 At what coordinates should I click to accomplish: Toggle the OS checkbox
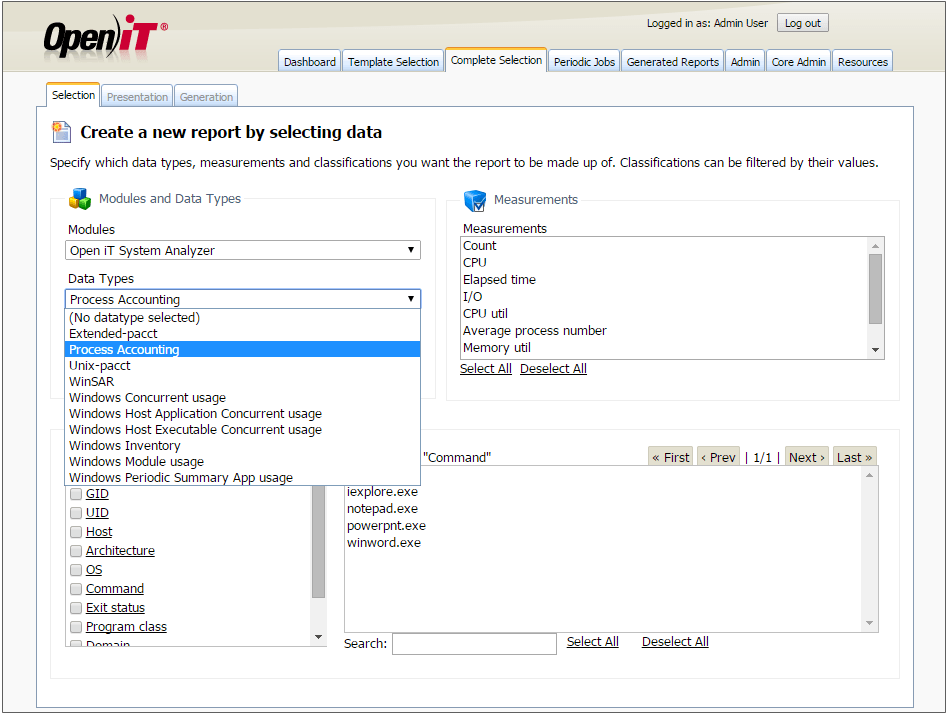[x=76, y=569]
